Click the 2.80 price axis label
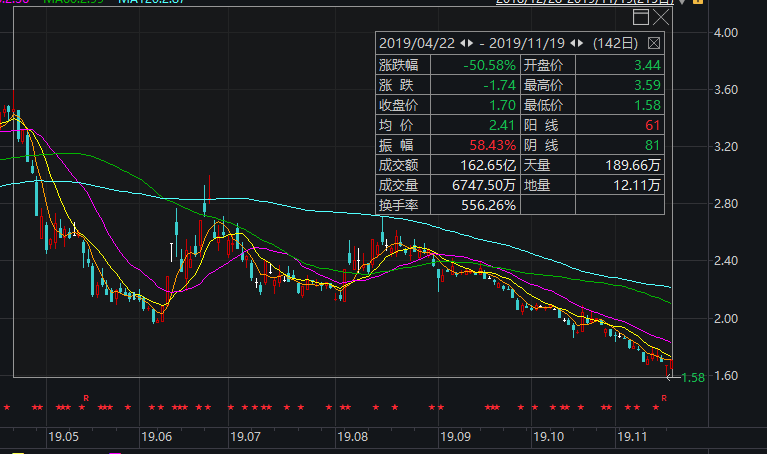767x454 pixels. coord(726,204)
